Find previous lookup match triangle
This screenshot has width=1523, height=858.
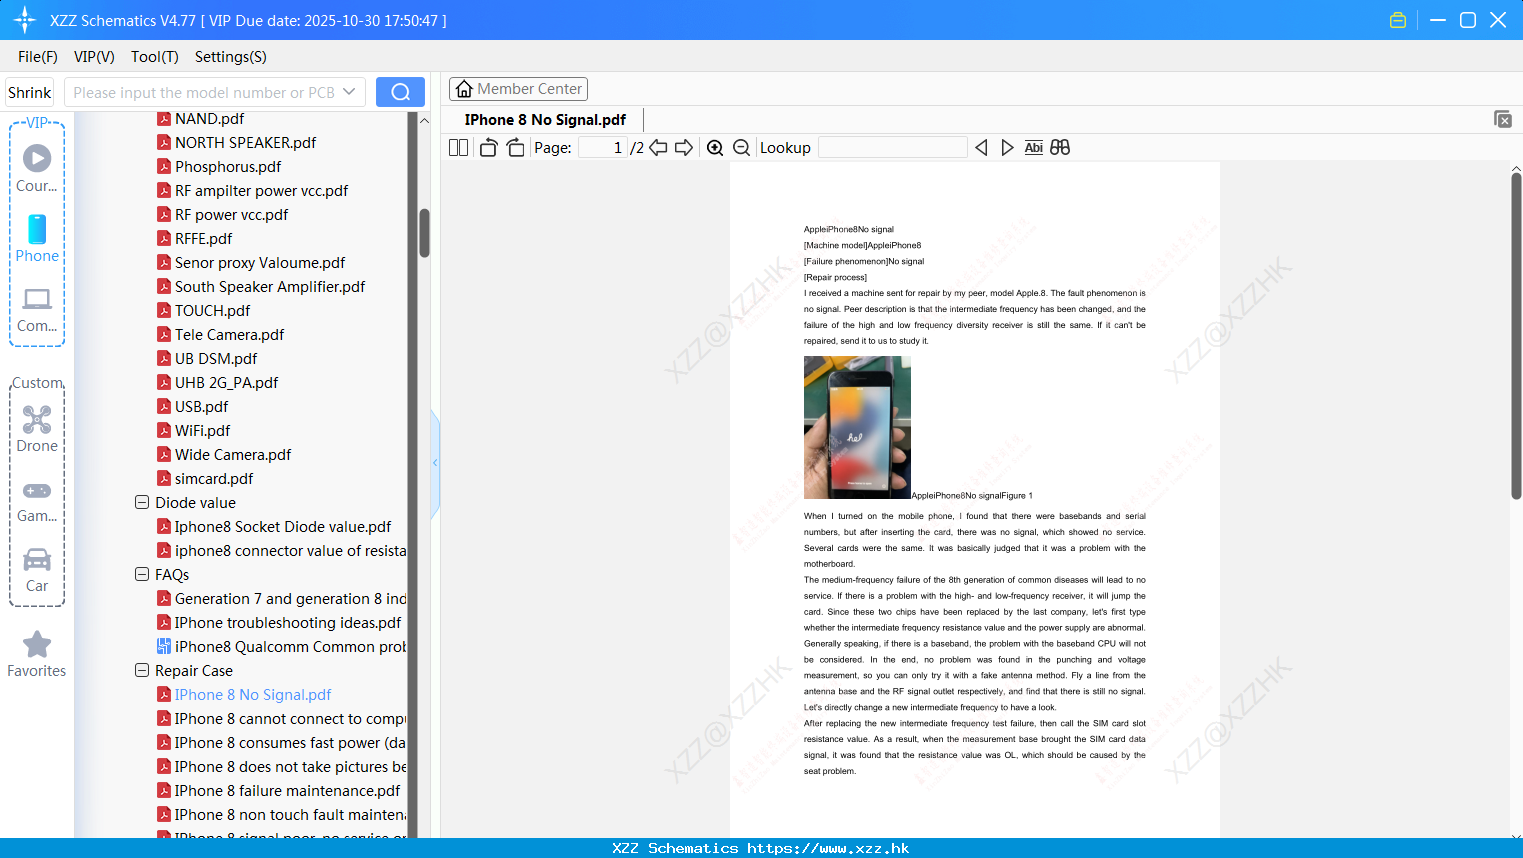pyautogui.click(x=981, y=147)
